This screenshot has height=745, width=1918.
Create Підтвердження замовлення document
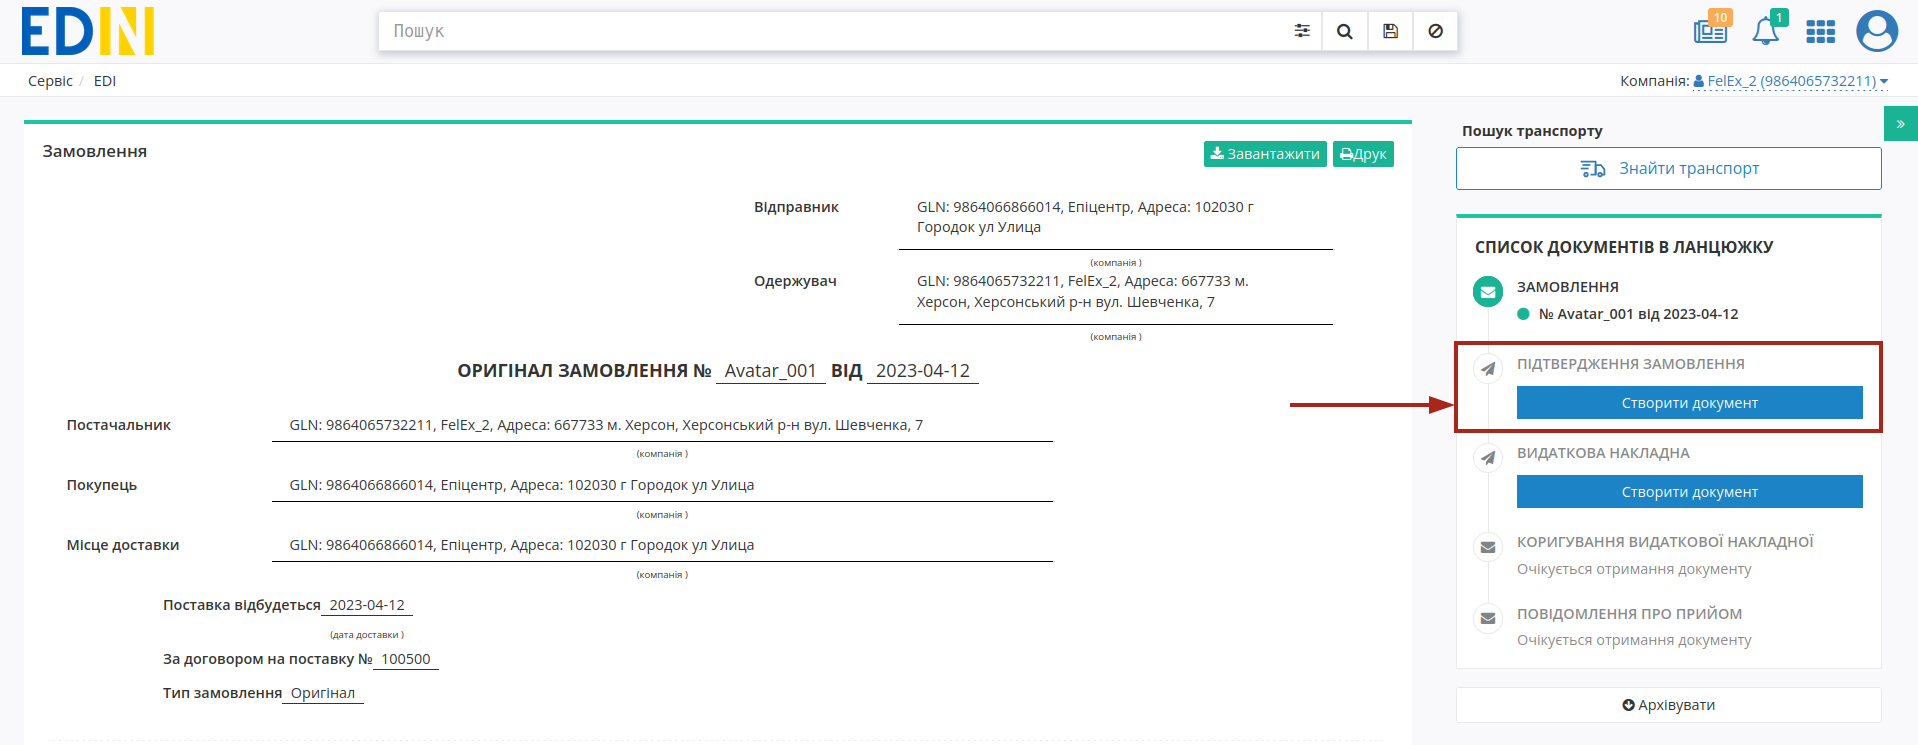click(1689, 402)
